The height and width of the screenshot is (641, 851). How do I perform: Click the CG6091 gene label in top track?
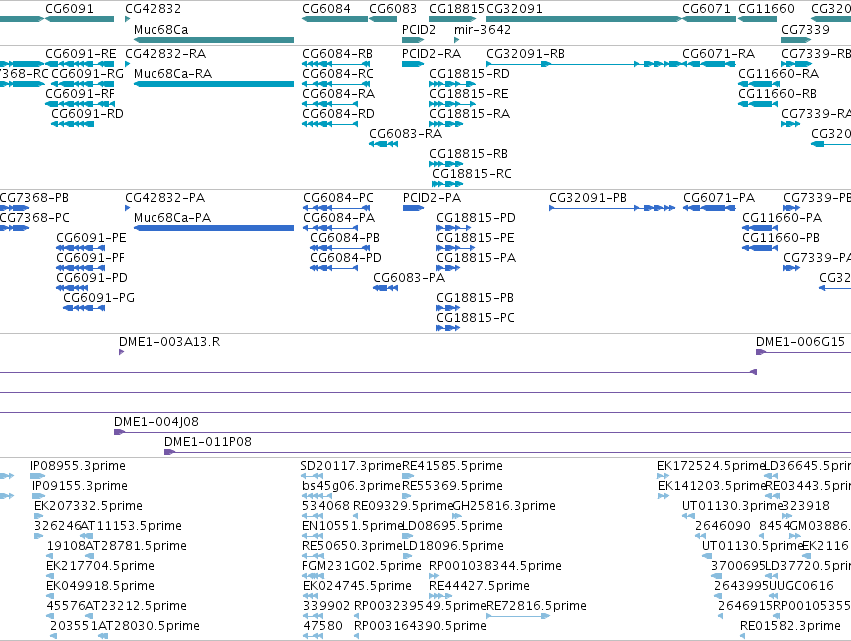(x=69, y=9)
